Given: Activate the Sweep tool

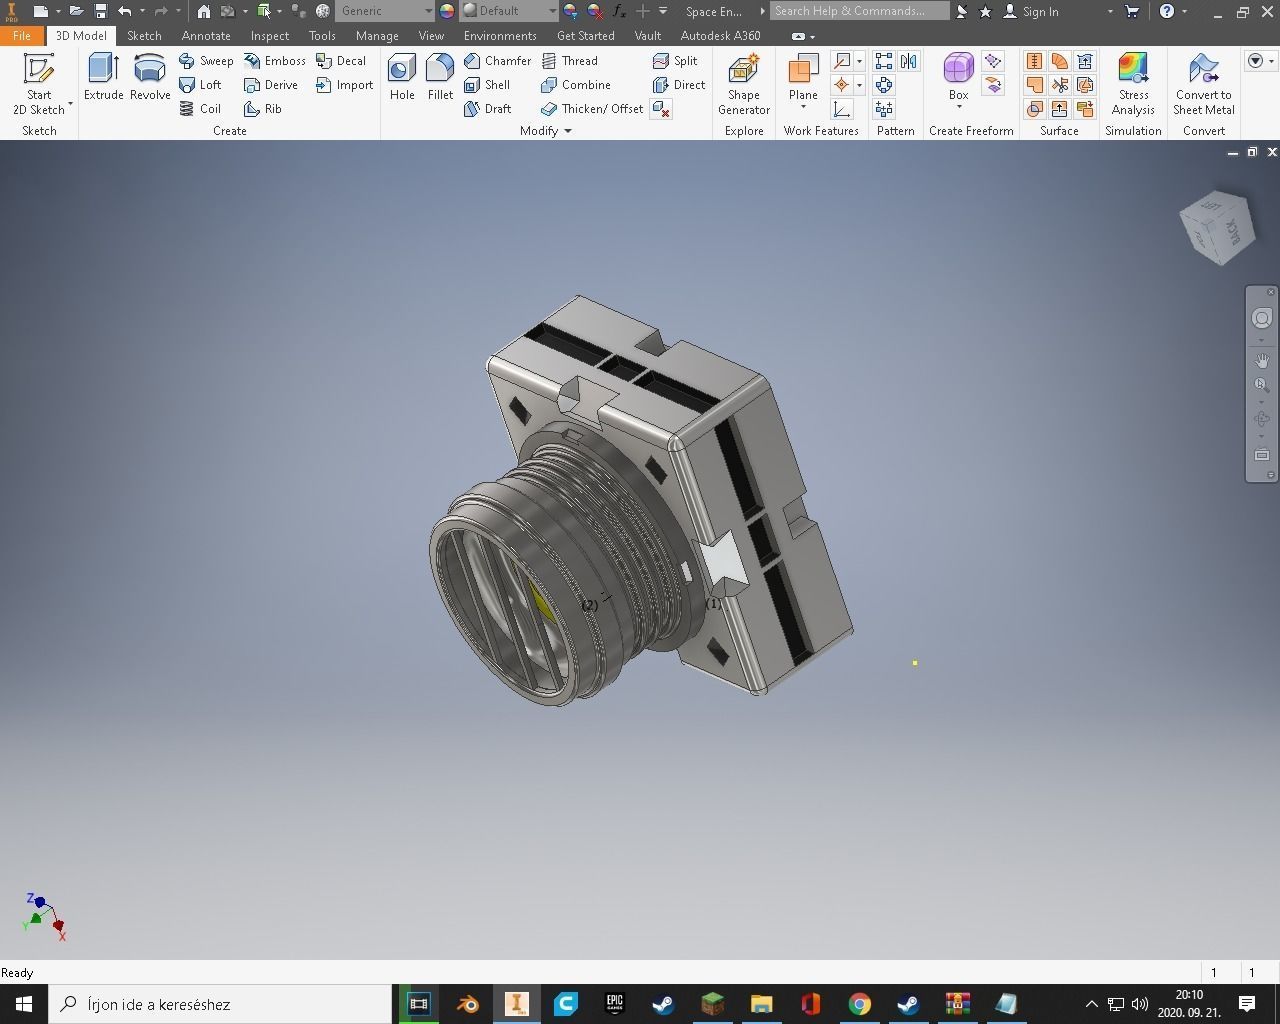Looking at the screenshot, I should click(205, 60).
